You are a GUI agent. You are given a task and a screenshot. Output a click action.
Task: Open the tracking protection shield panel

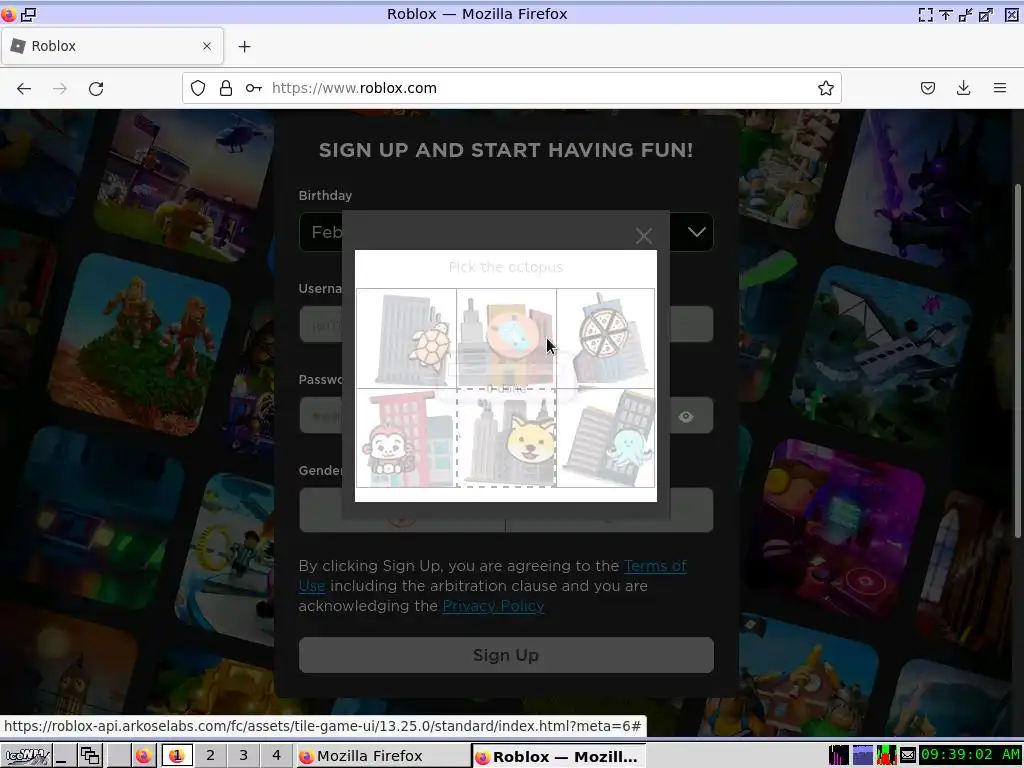[198, 88]
